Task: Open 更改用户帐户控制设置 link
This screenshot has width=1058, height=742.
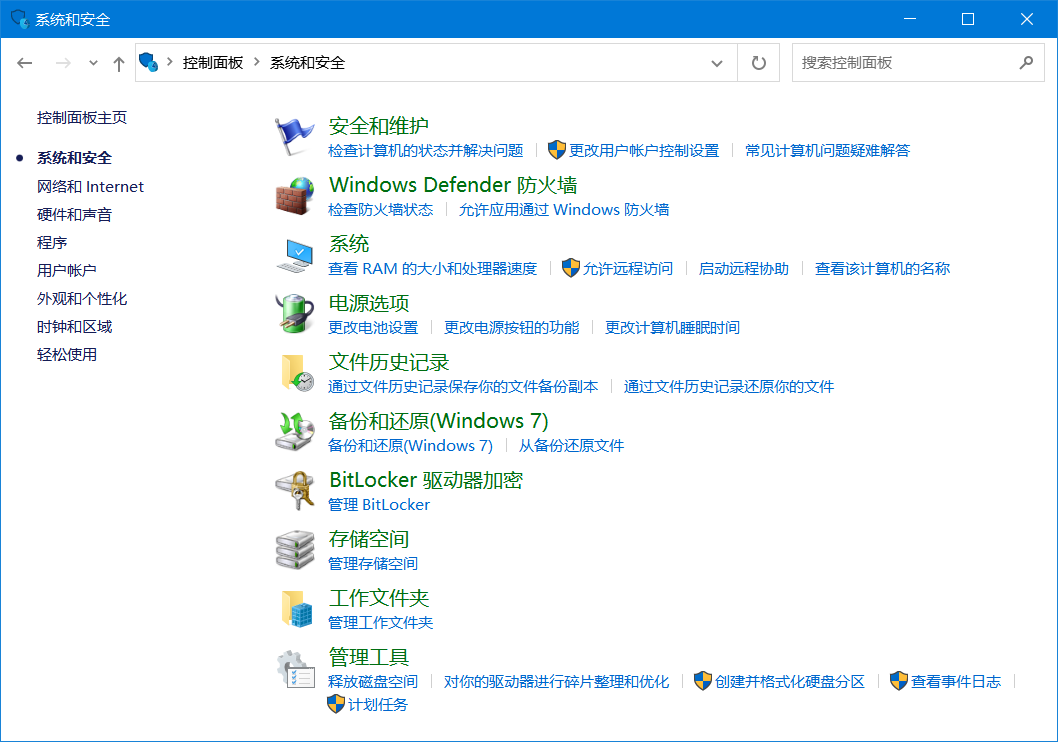Action: (x=643, y=151)
